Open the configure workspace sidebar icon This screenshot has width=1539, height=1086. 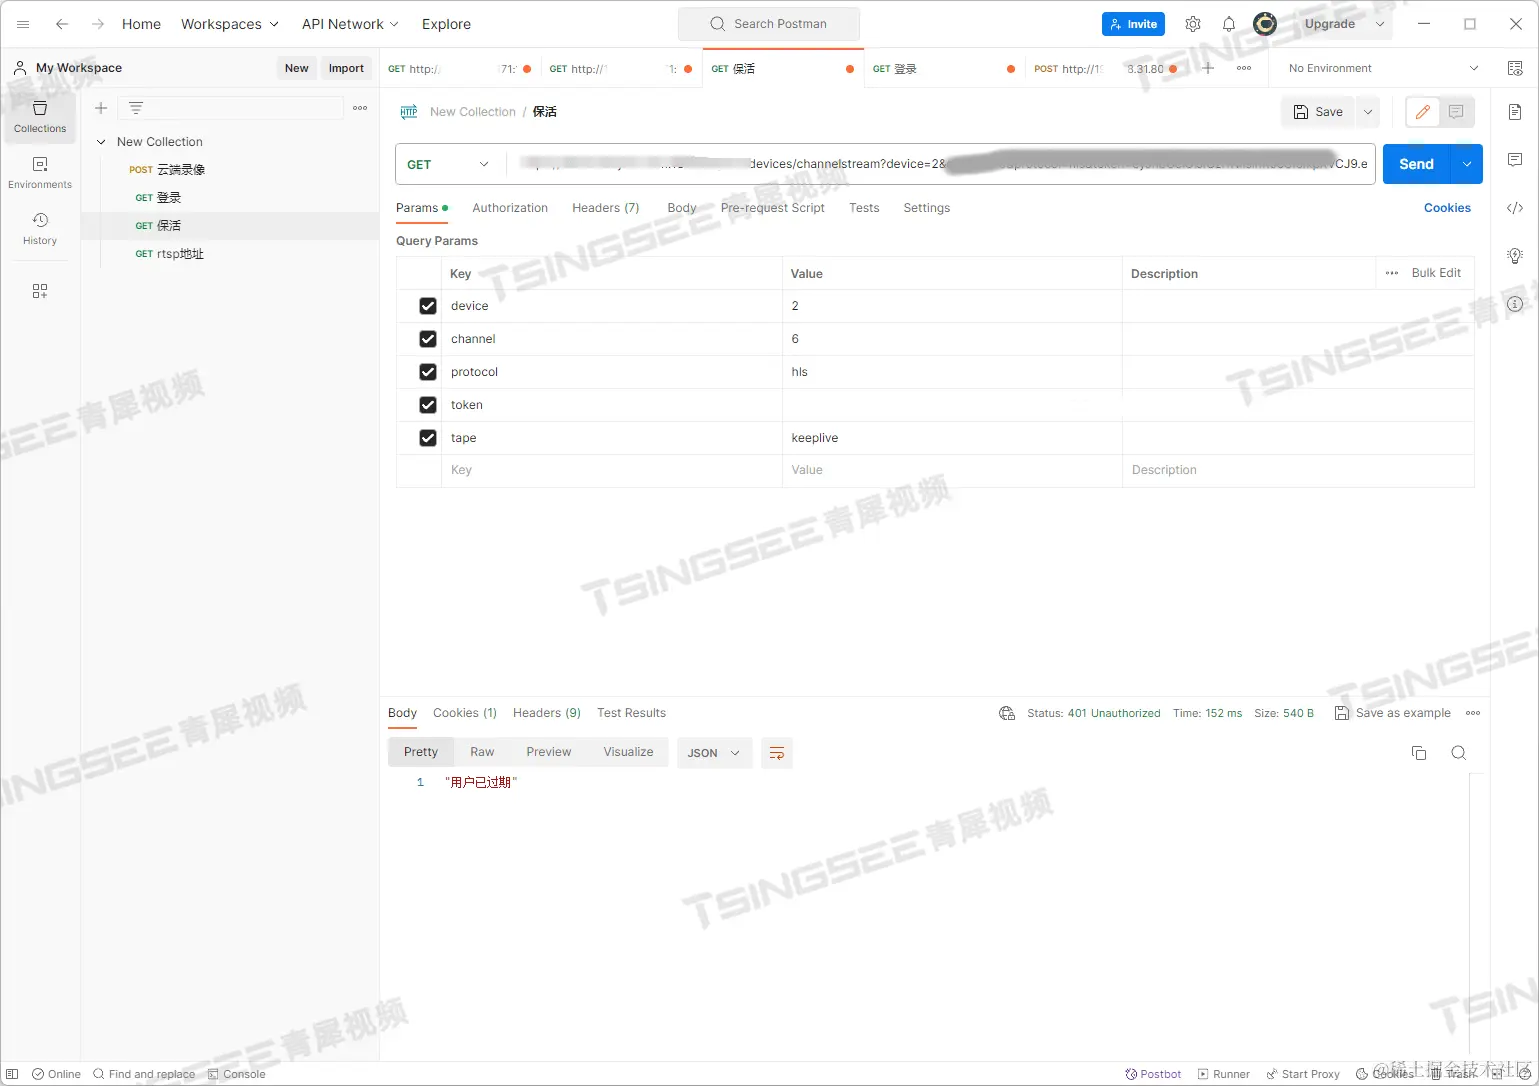pyautogui.click(x=40, y=291)
